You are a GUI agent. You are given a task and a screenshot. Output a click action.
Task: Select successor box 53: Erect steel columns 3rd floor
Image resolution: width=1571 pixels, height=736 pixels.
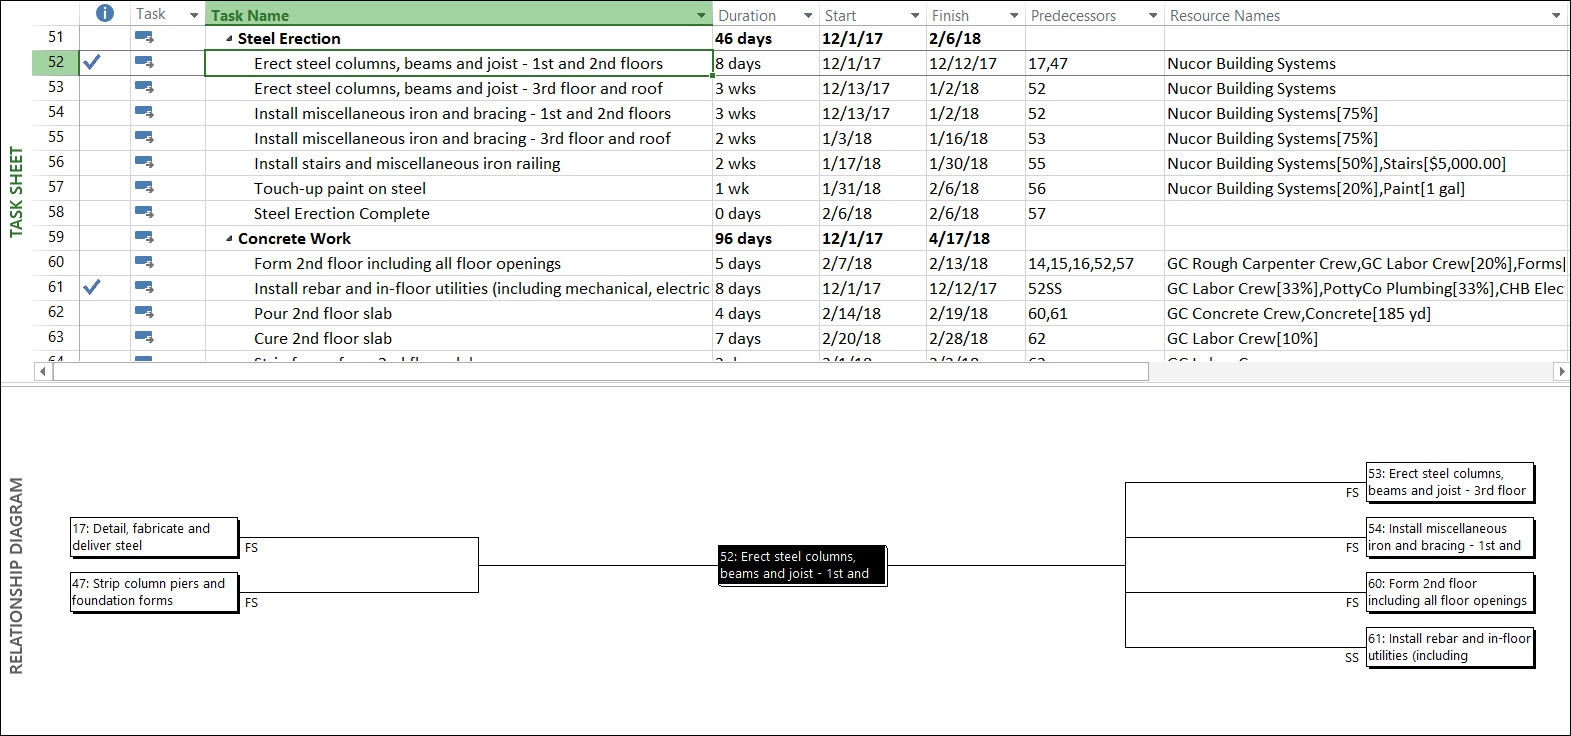pyautogui.click(x=1450, y=482)
